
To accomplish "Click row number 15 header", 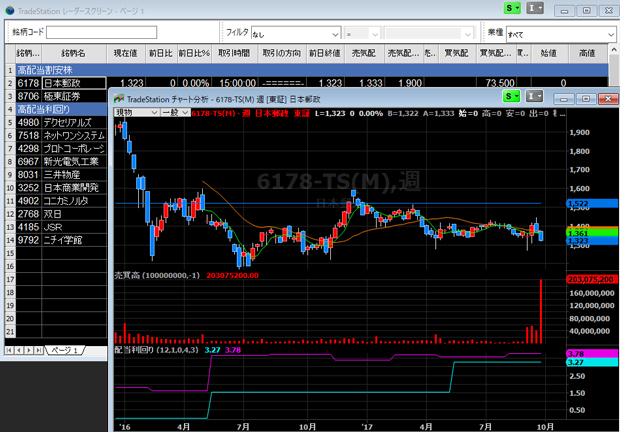I will tap(10, 253).
